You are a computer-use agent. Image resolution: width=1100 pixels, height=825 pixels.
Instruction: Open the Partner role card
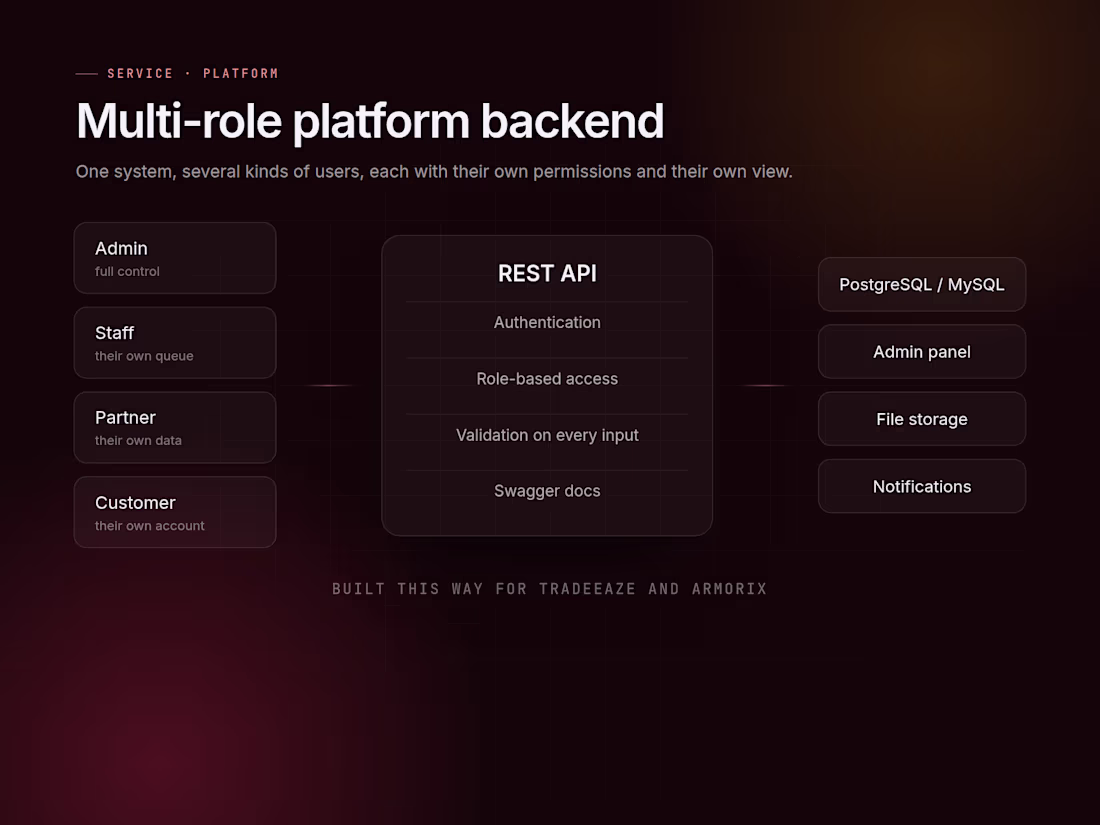175,427
